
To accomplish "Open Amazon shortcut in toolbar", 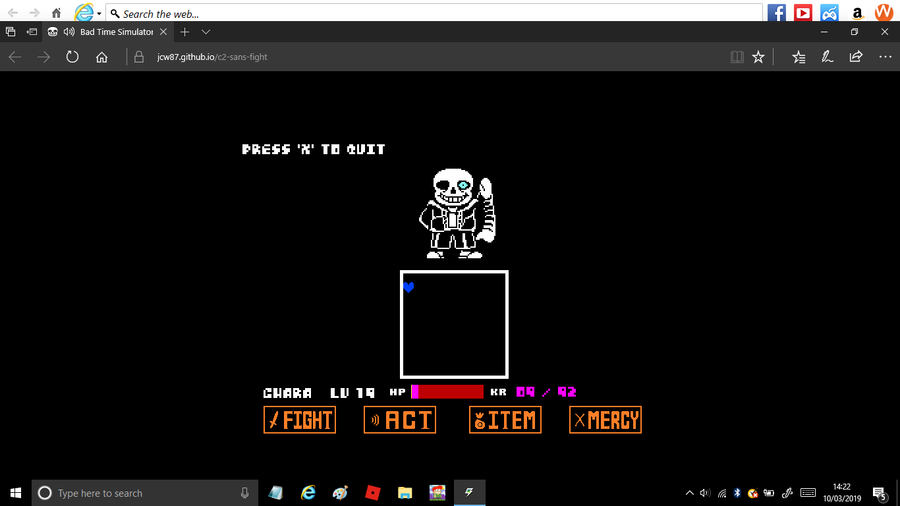I will [x=857, y=13].
